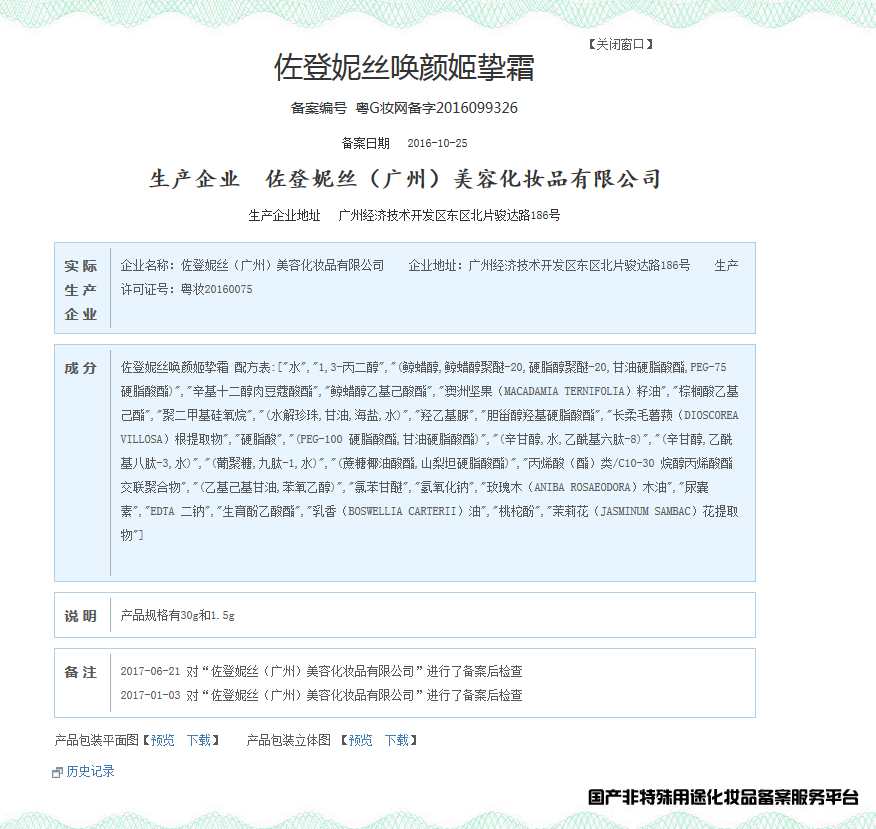
Task: Click the 2017-06-21 备案后检查 remark entry
Action: (x=321, y=671)
